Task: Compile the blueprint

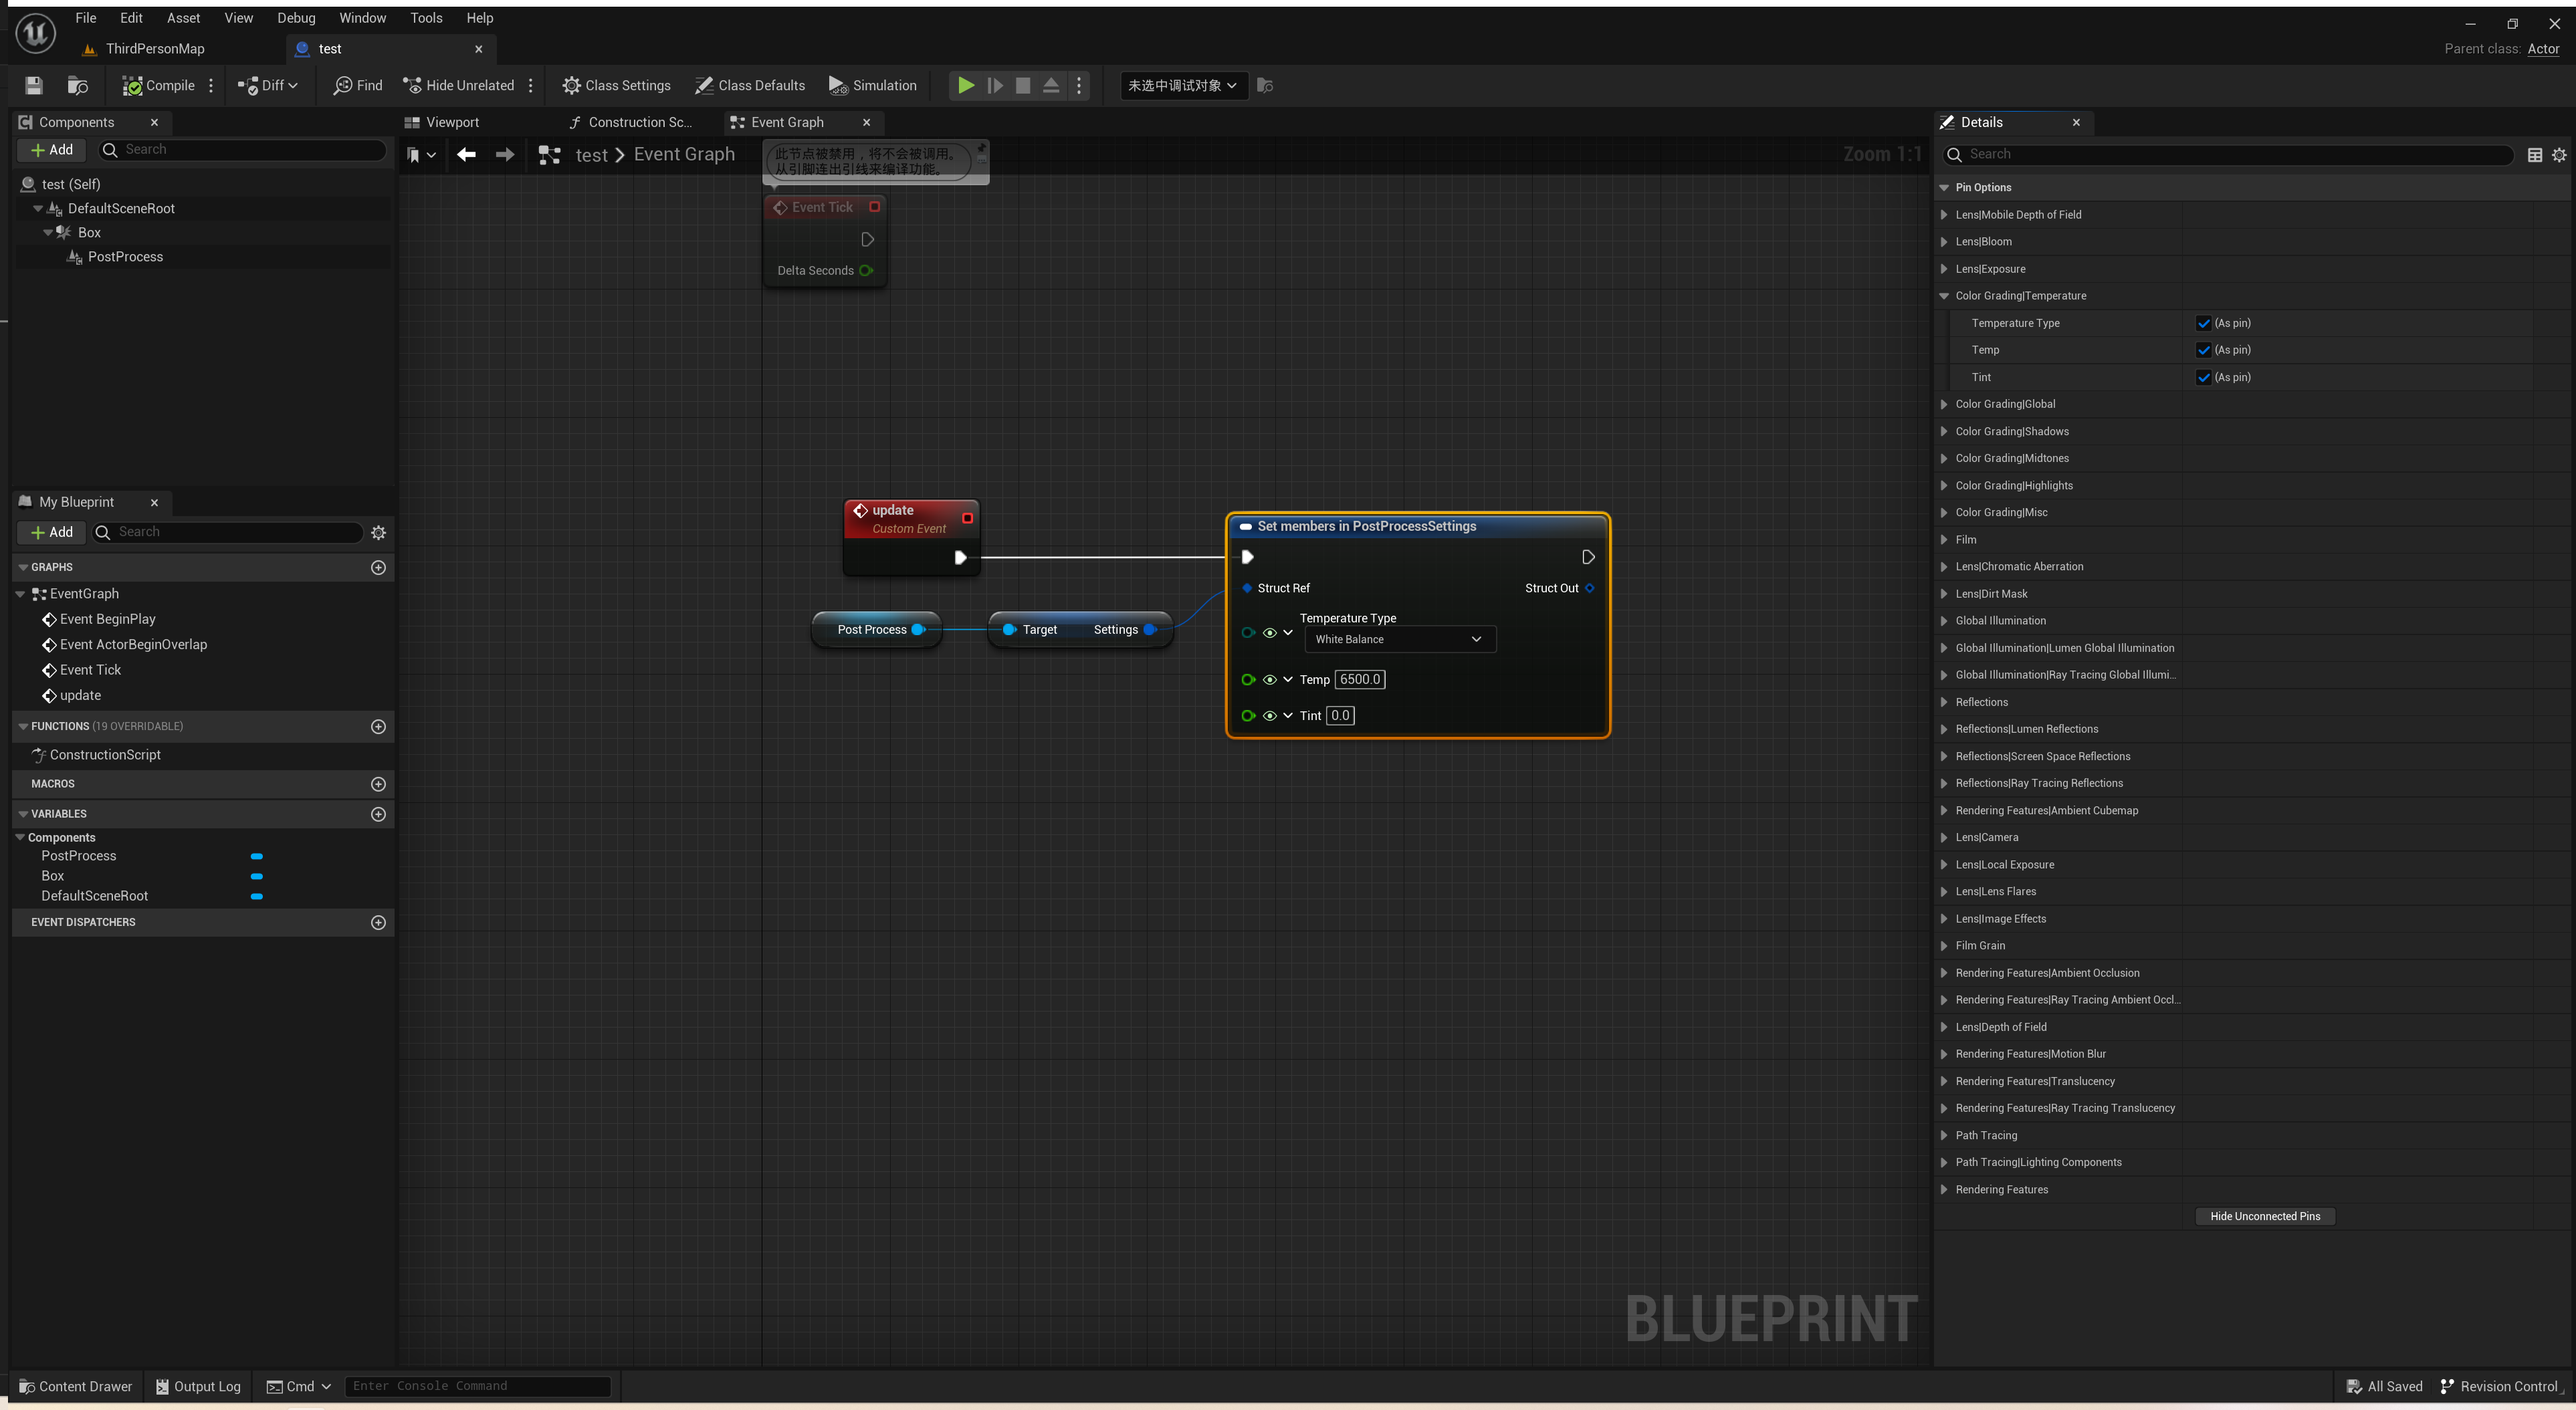Action: point(158,85)
